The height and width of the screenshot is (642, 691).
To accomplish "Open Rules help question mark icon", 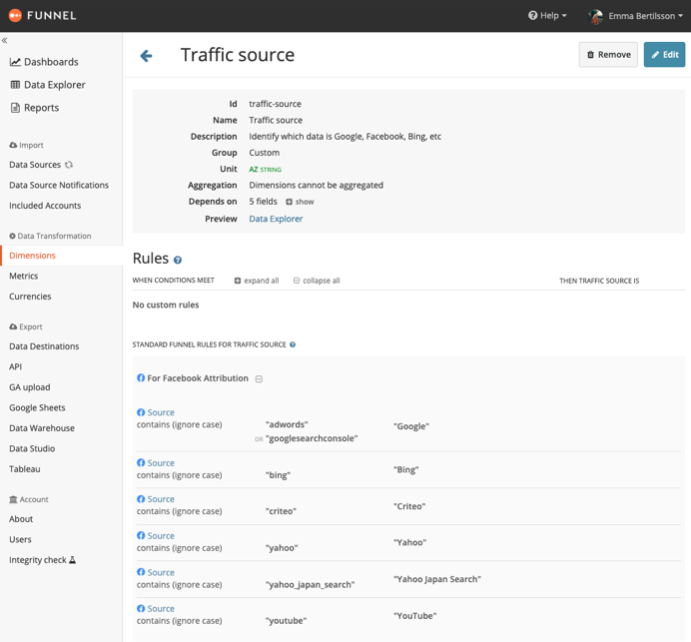I will (x=178, y=260).
